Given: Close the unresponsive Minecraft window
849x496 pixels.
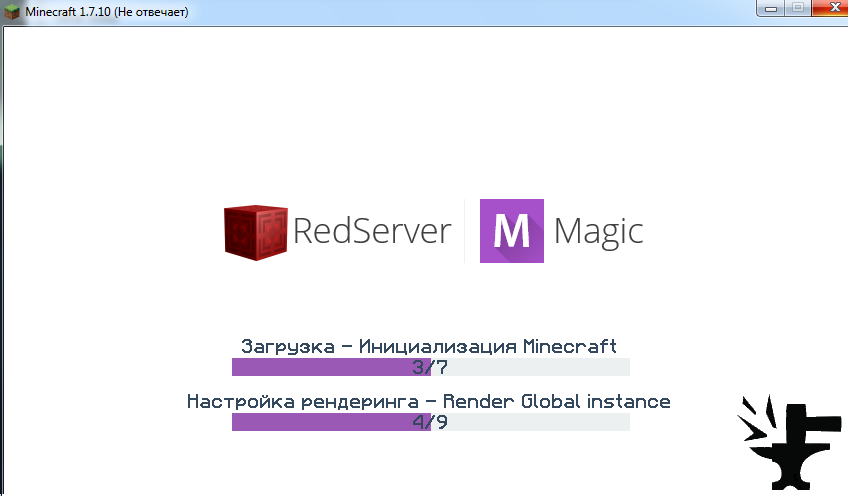Looking at the screenshot, I should pyautogui.click(x=831, y=8).
